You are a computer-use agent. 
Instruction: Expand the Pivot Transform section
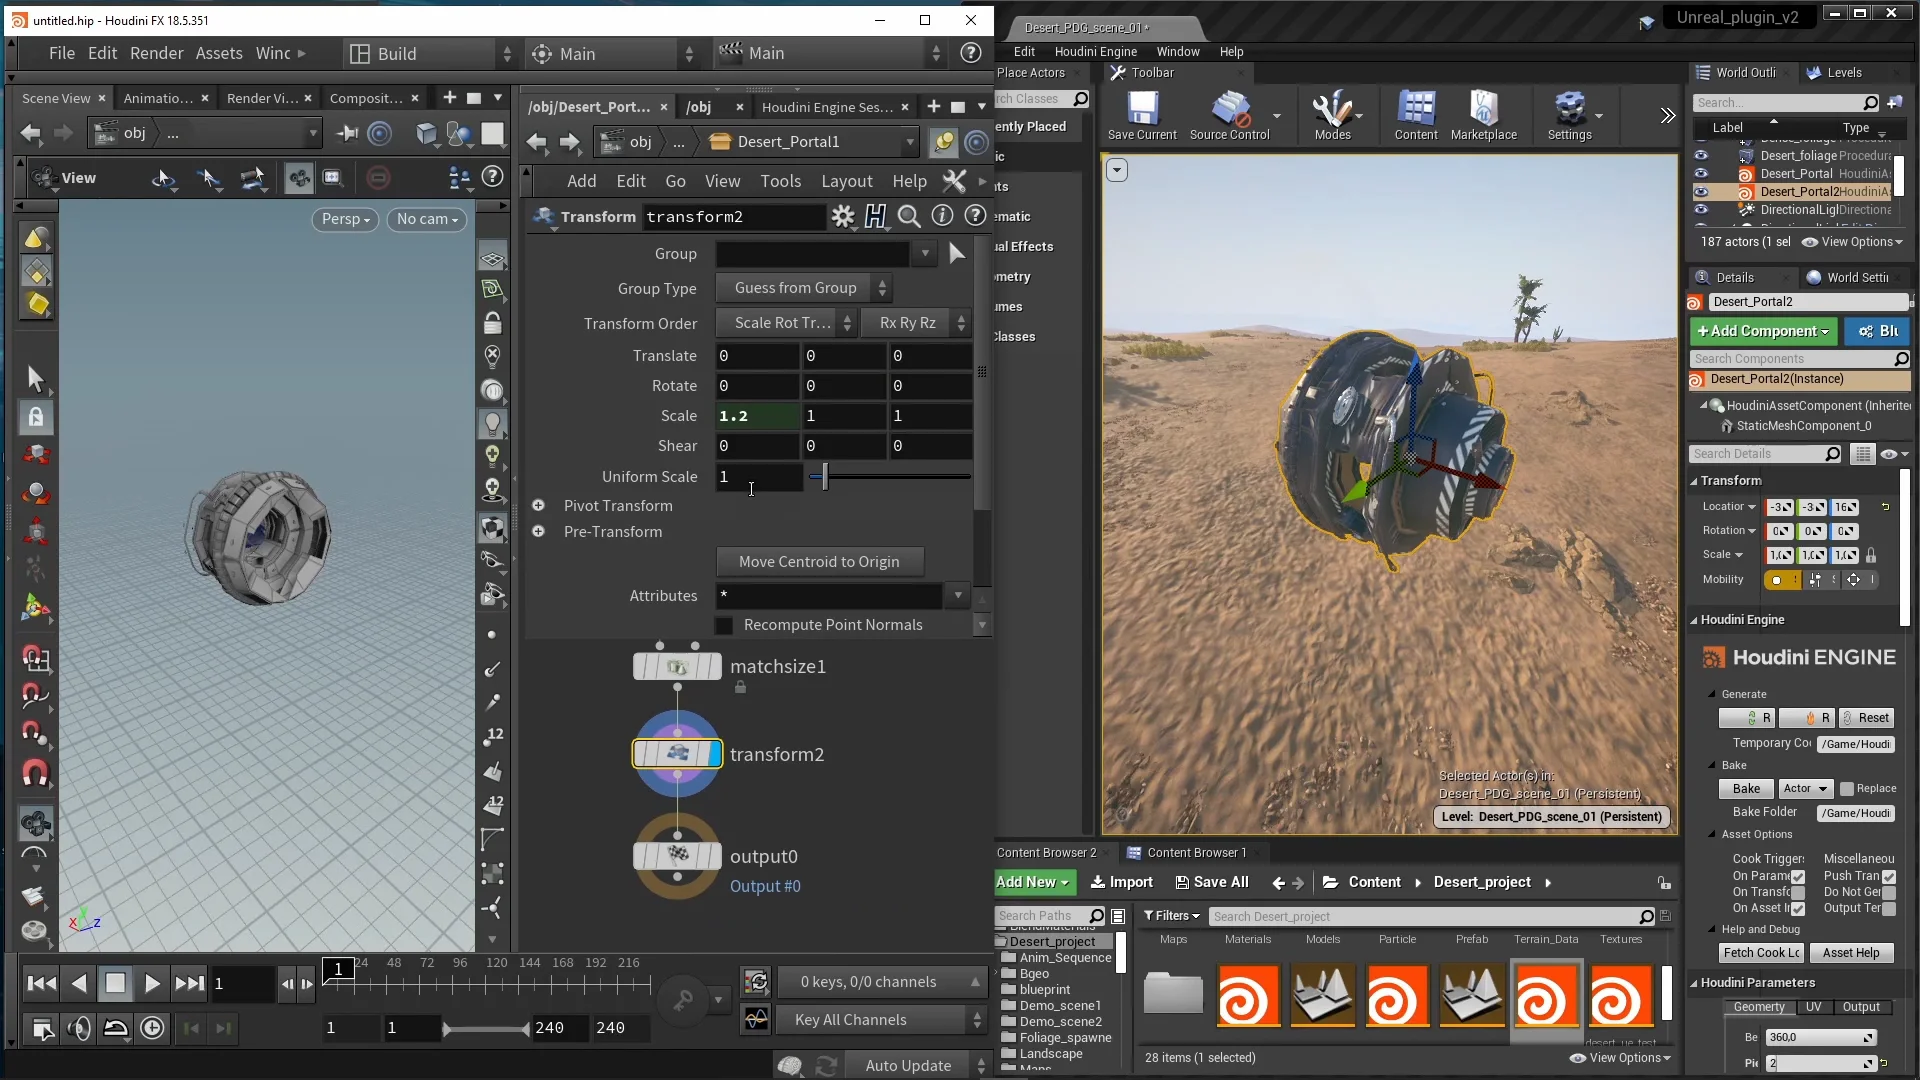pyautogui.click(x=538, y=506)
